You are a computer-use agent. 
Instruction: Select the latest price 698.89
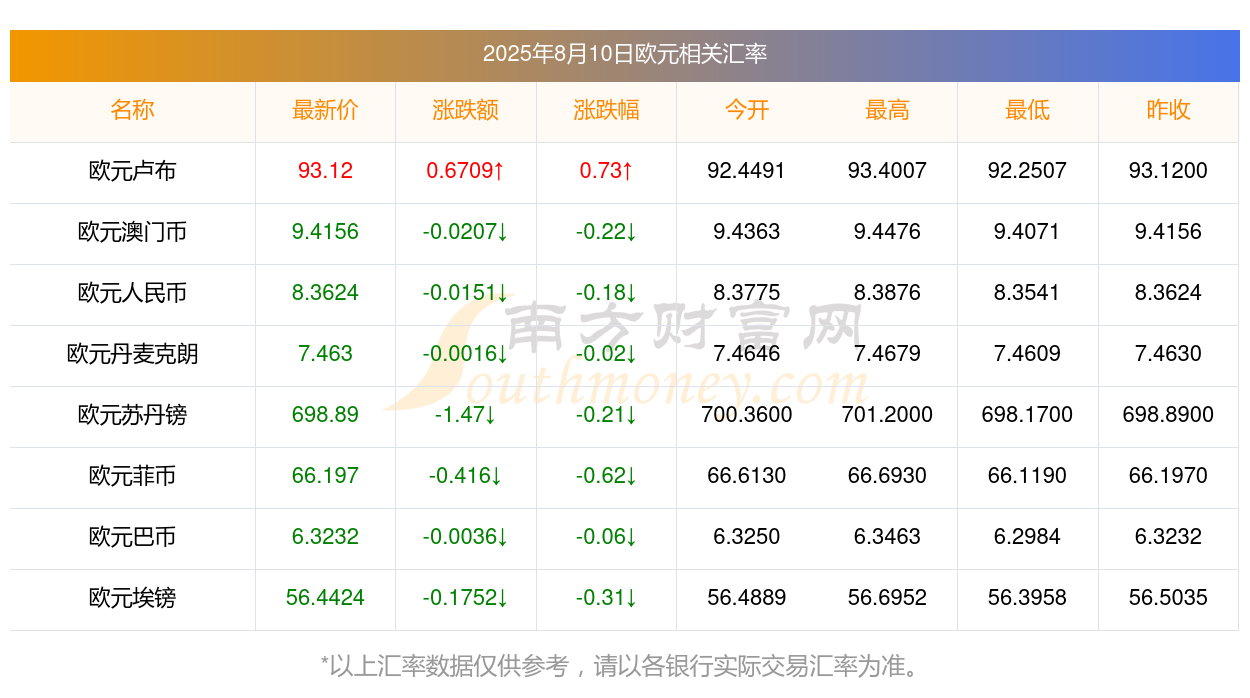pyautogui.click(x=325, y=415)
